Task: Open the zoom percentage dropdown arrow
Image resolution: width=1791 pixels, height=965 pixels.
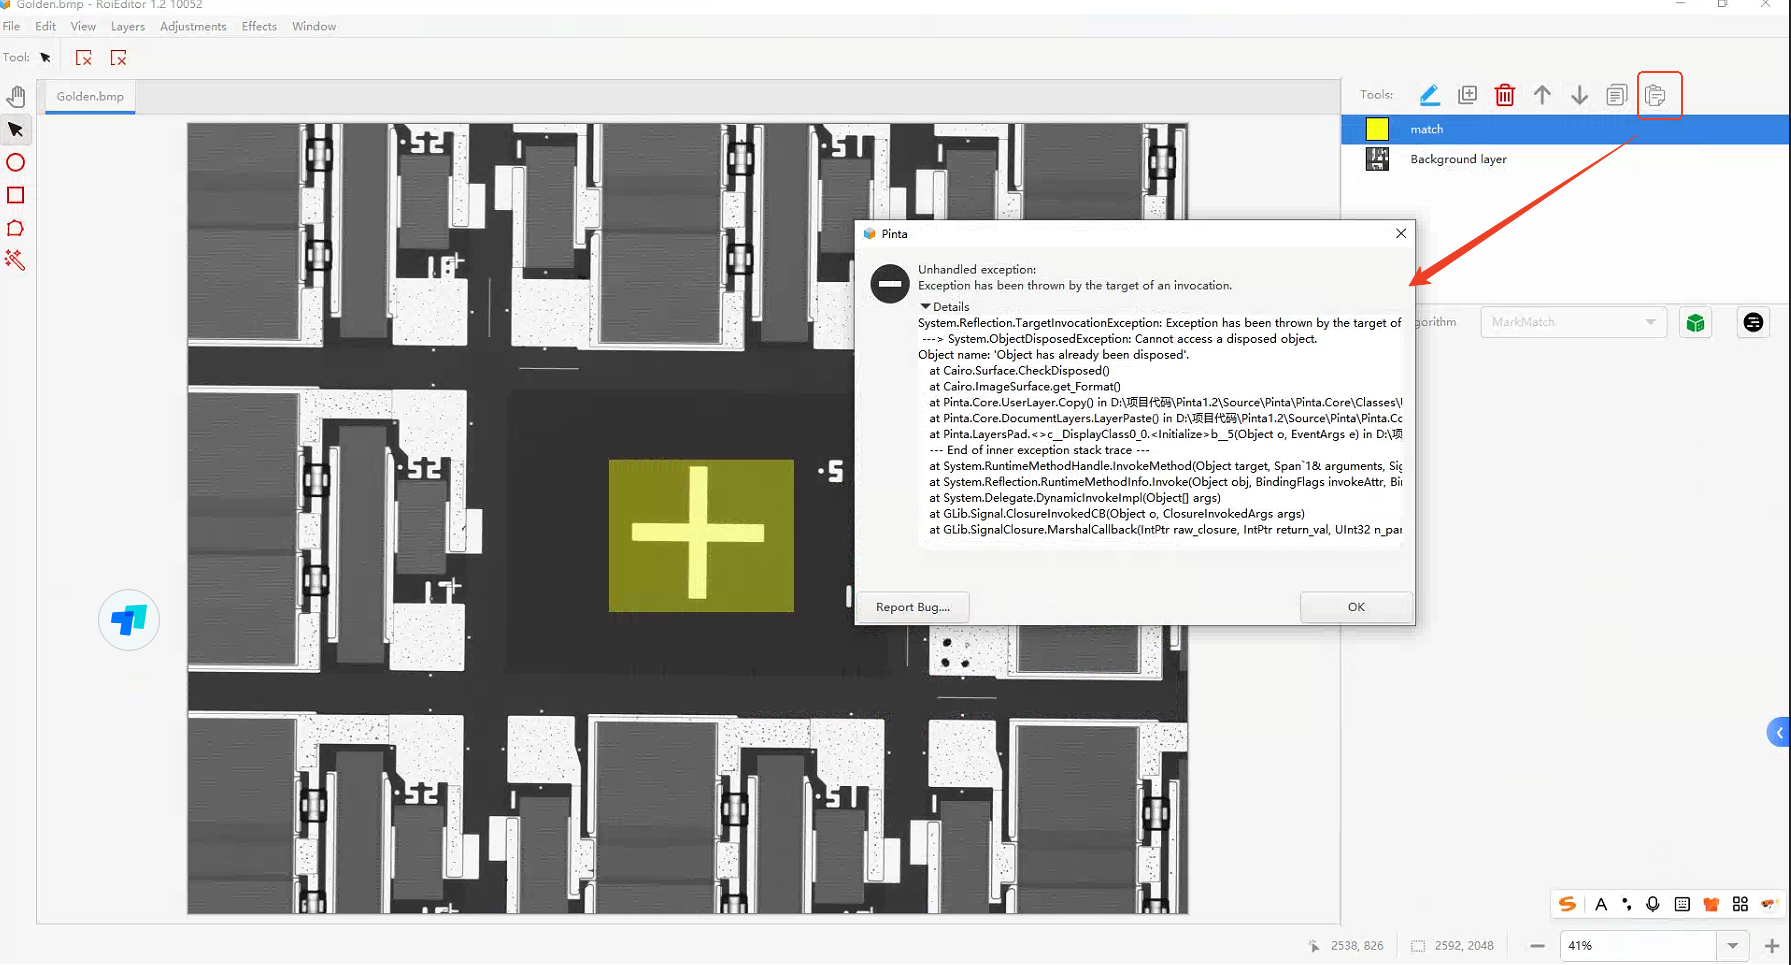Action: [1732, 946]
